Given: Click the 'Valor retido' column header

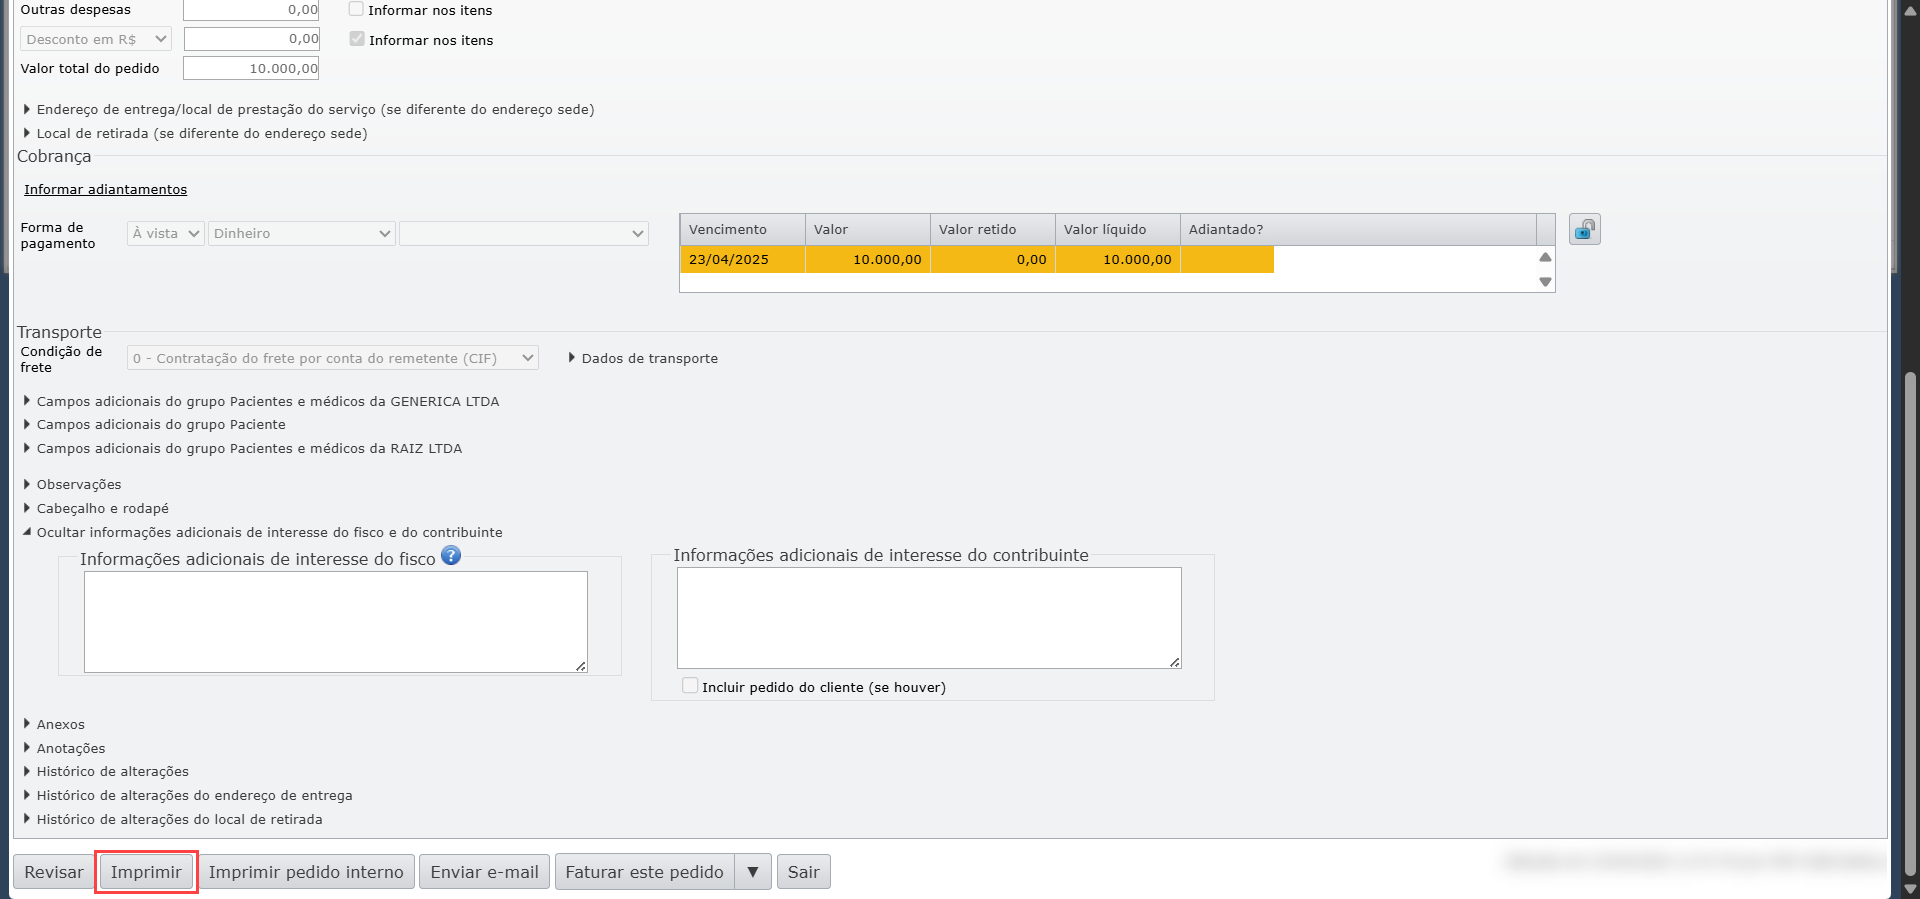Looking at the screenshot, I should (x=993, y=229).
